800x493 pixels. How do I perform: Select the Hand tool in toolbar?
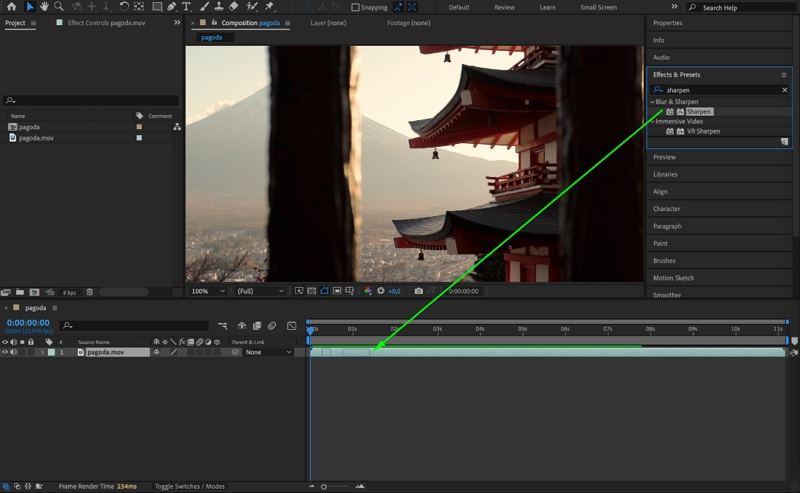[x=45, y=7]
